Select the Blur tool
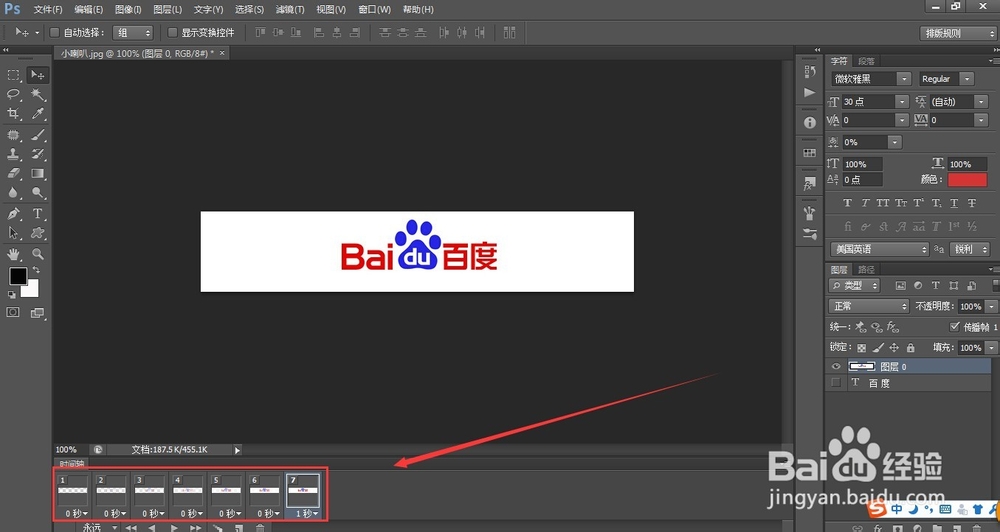The image size is (1000, 532). pyautogui.click(x=13, y=193)
